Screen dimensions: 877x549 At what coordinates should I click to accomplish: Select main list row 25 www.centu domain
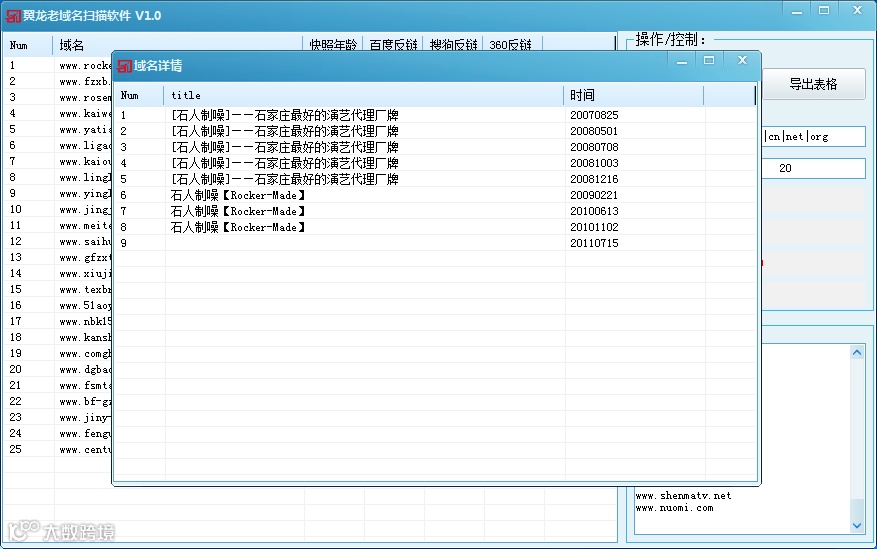point(85,450)
